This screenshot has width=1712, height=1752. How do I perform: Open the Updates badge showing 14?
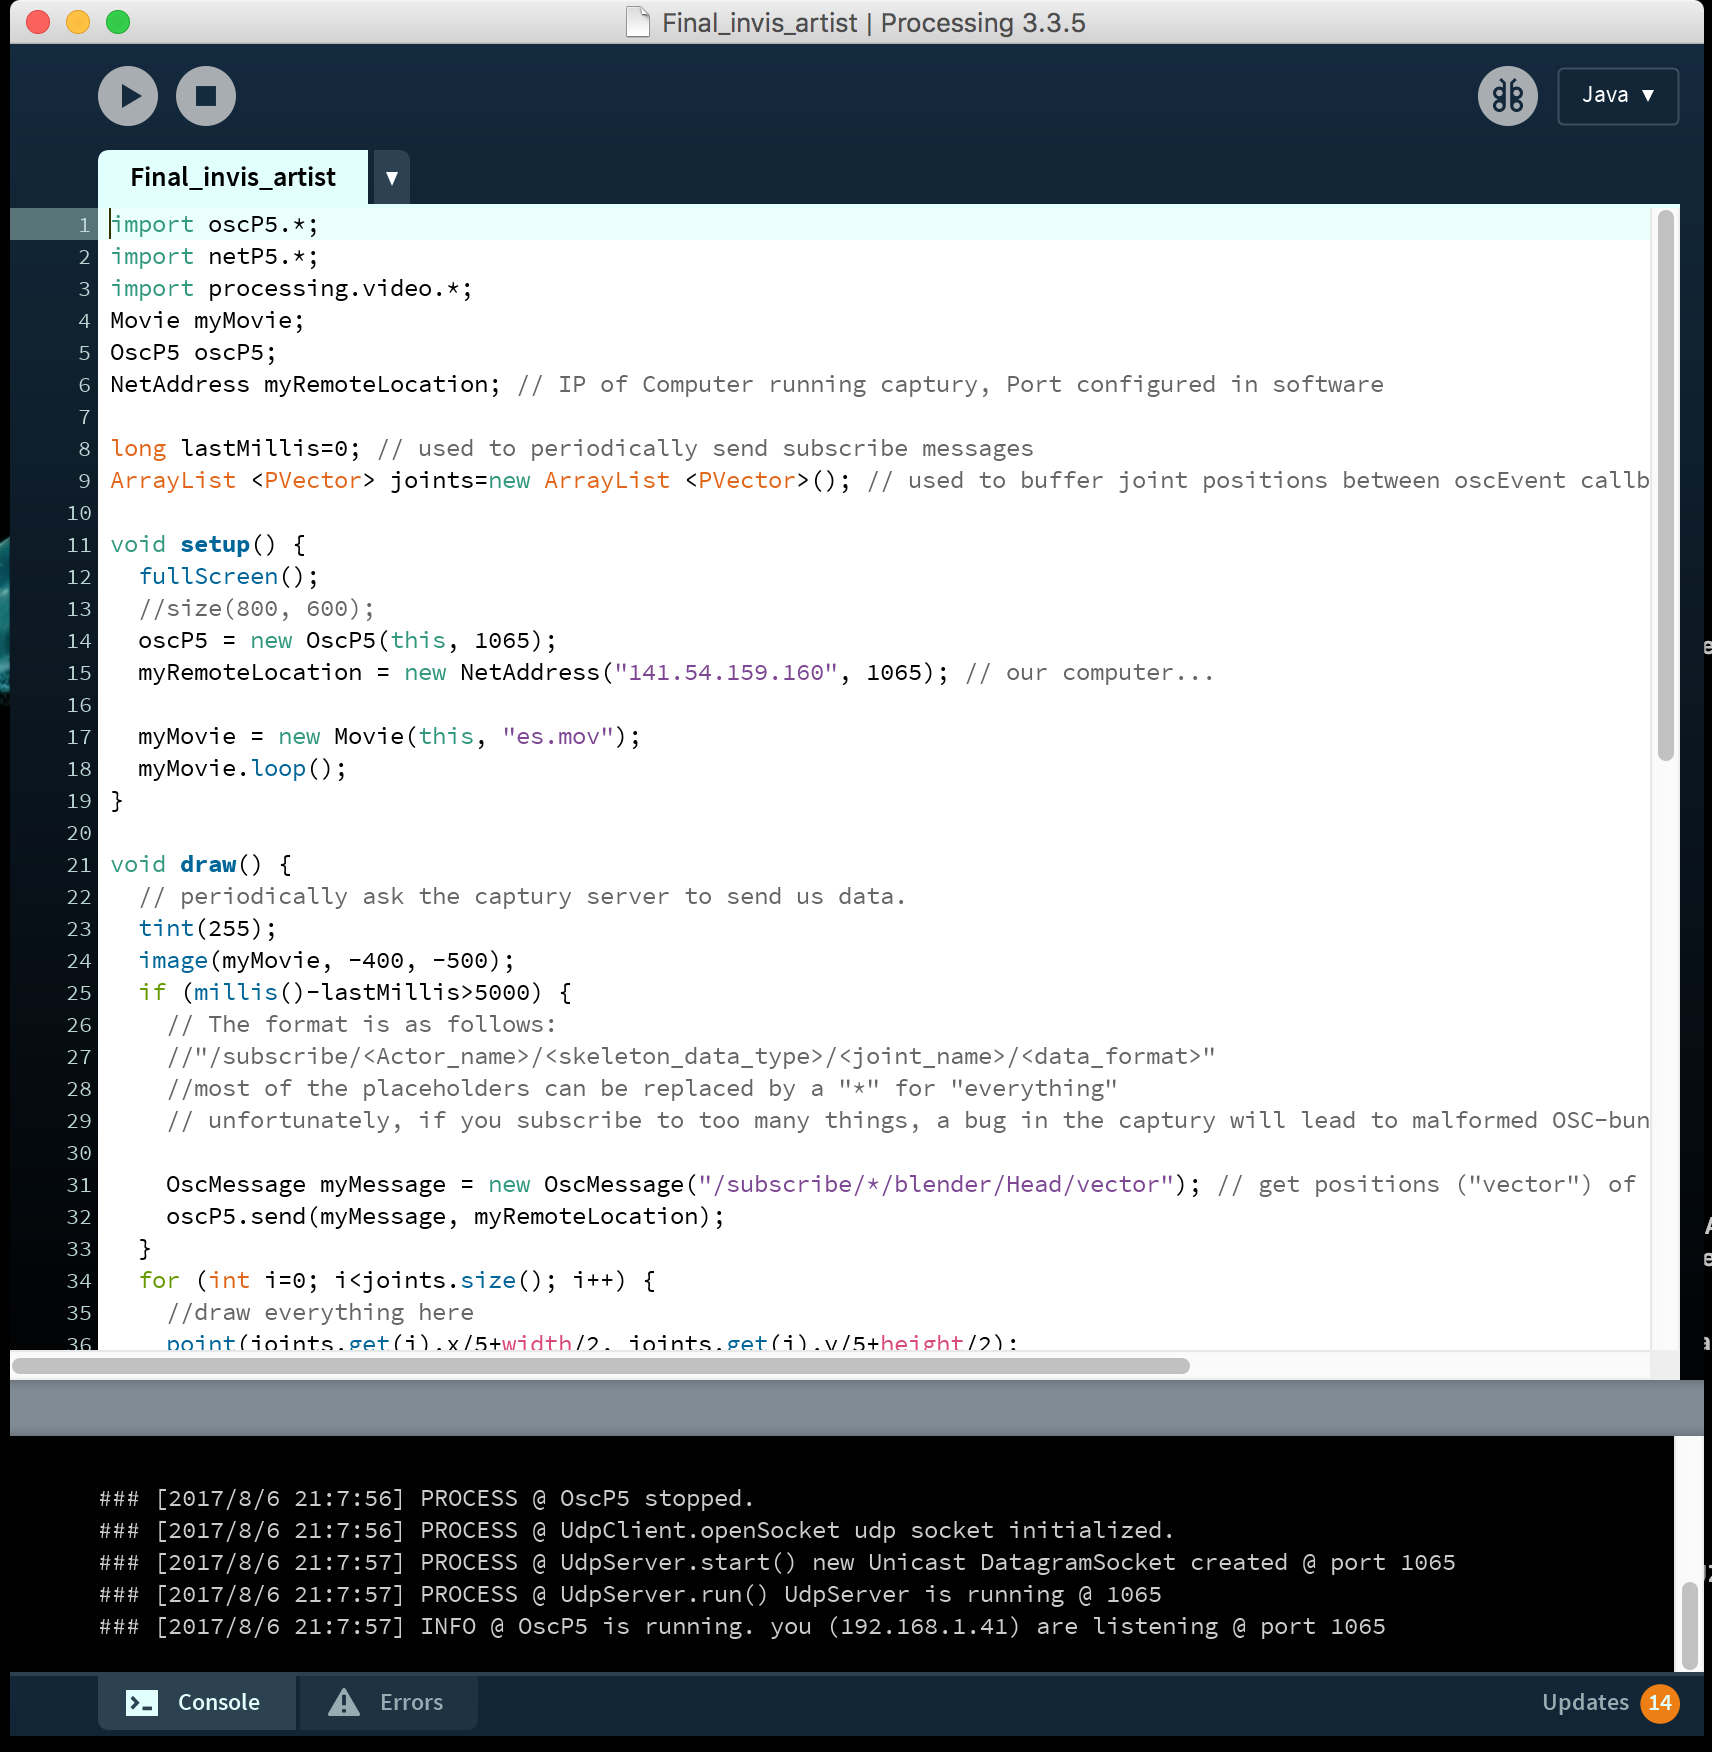[1660, 1702]
